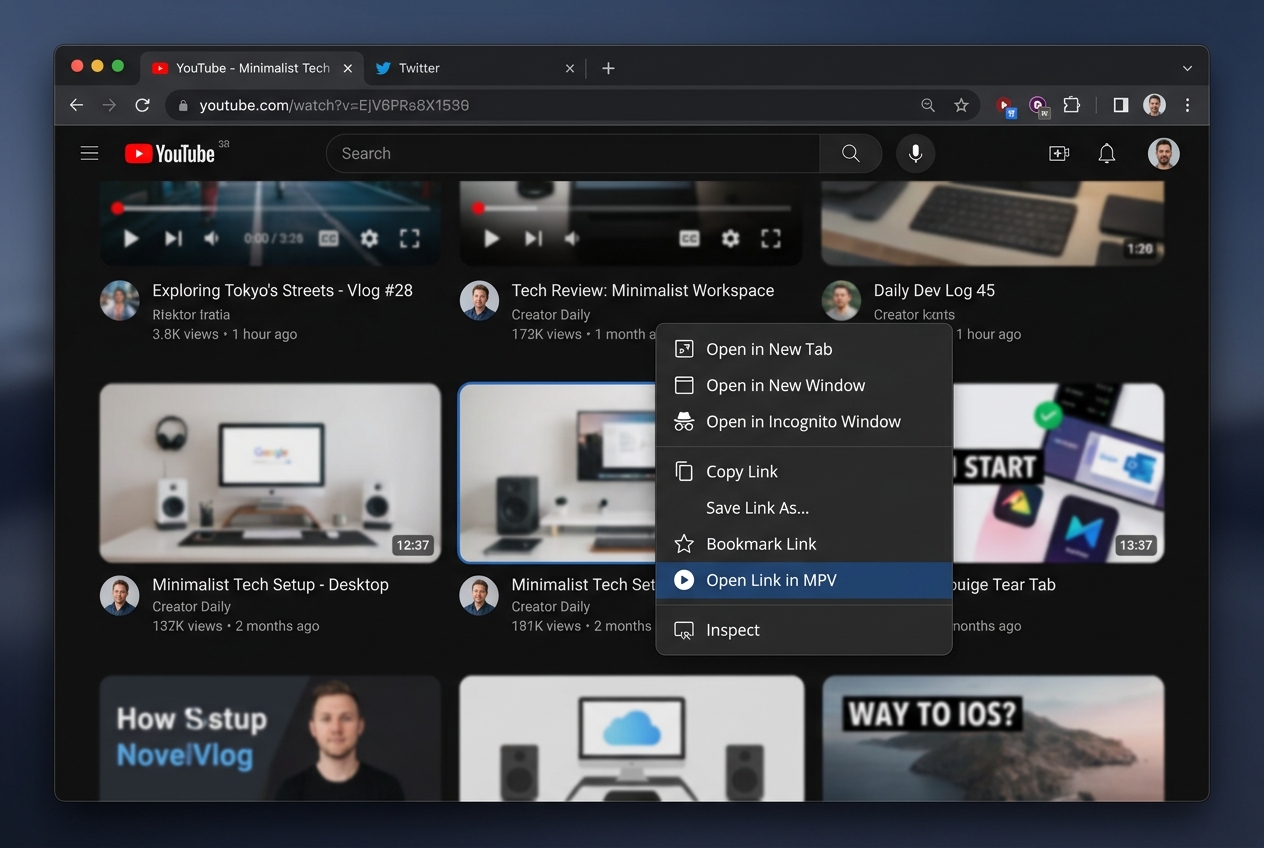Go back to previous page
The image size is (1264, 848).
click(x=76, y=105)
